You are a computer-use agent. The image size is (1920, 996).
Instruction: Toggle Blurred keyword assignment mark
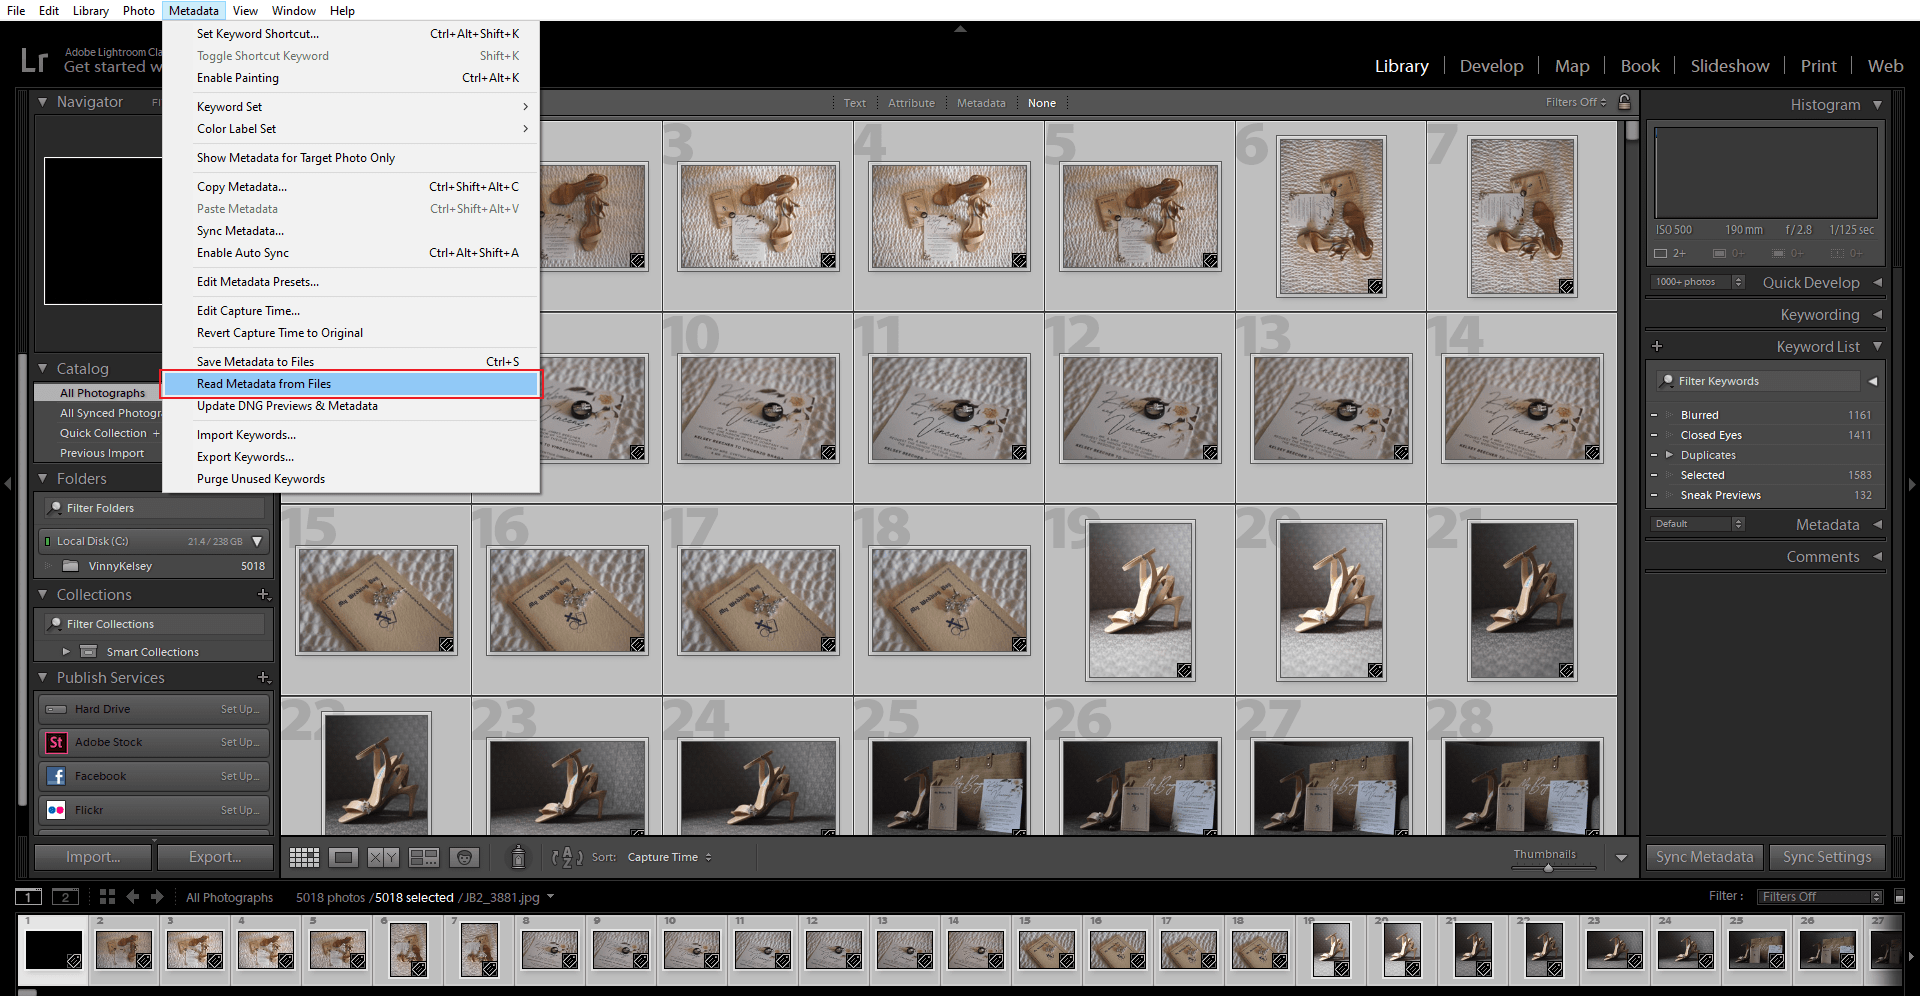point(1654,415)
